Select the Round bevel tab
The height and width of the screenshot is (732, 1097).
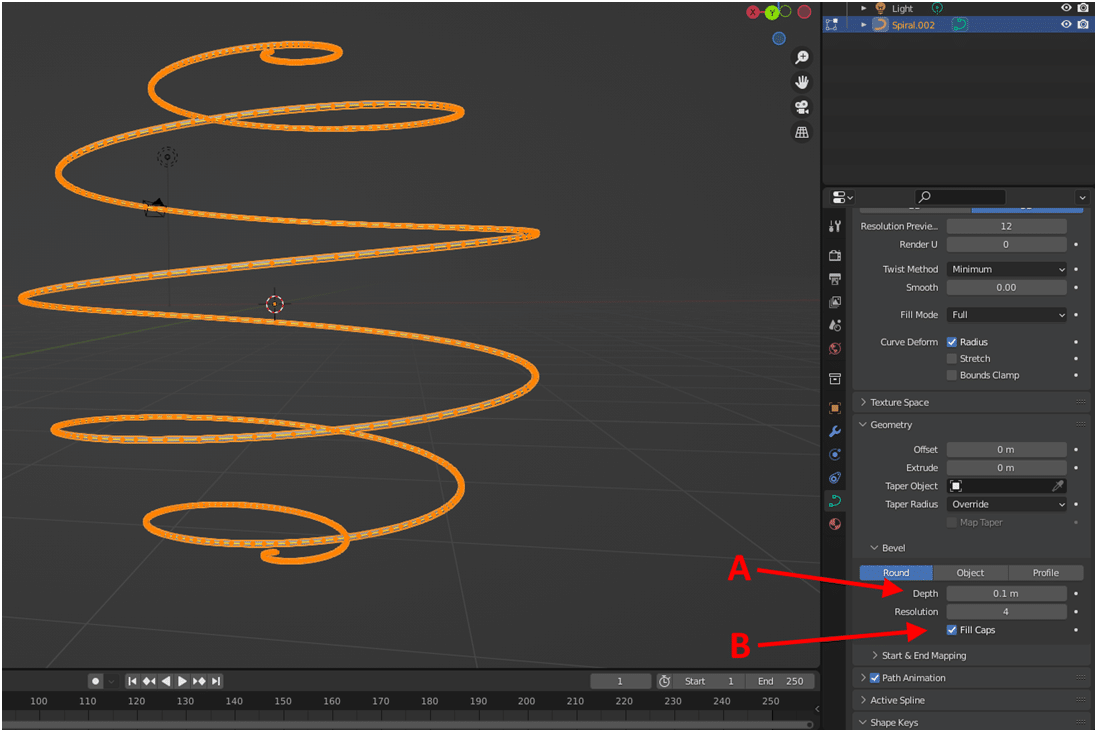[x=896, y=572]
